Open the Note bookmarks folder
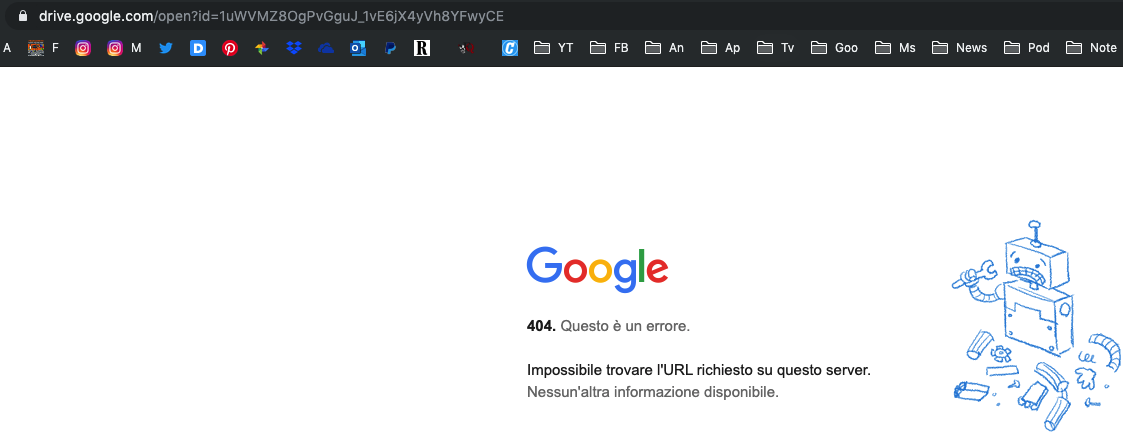 tap(1091, 48)
